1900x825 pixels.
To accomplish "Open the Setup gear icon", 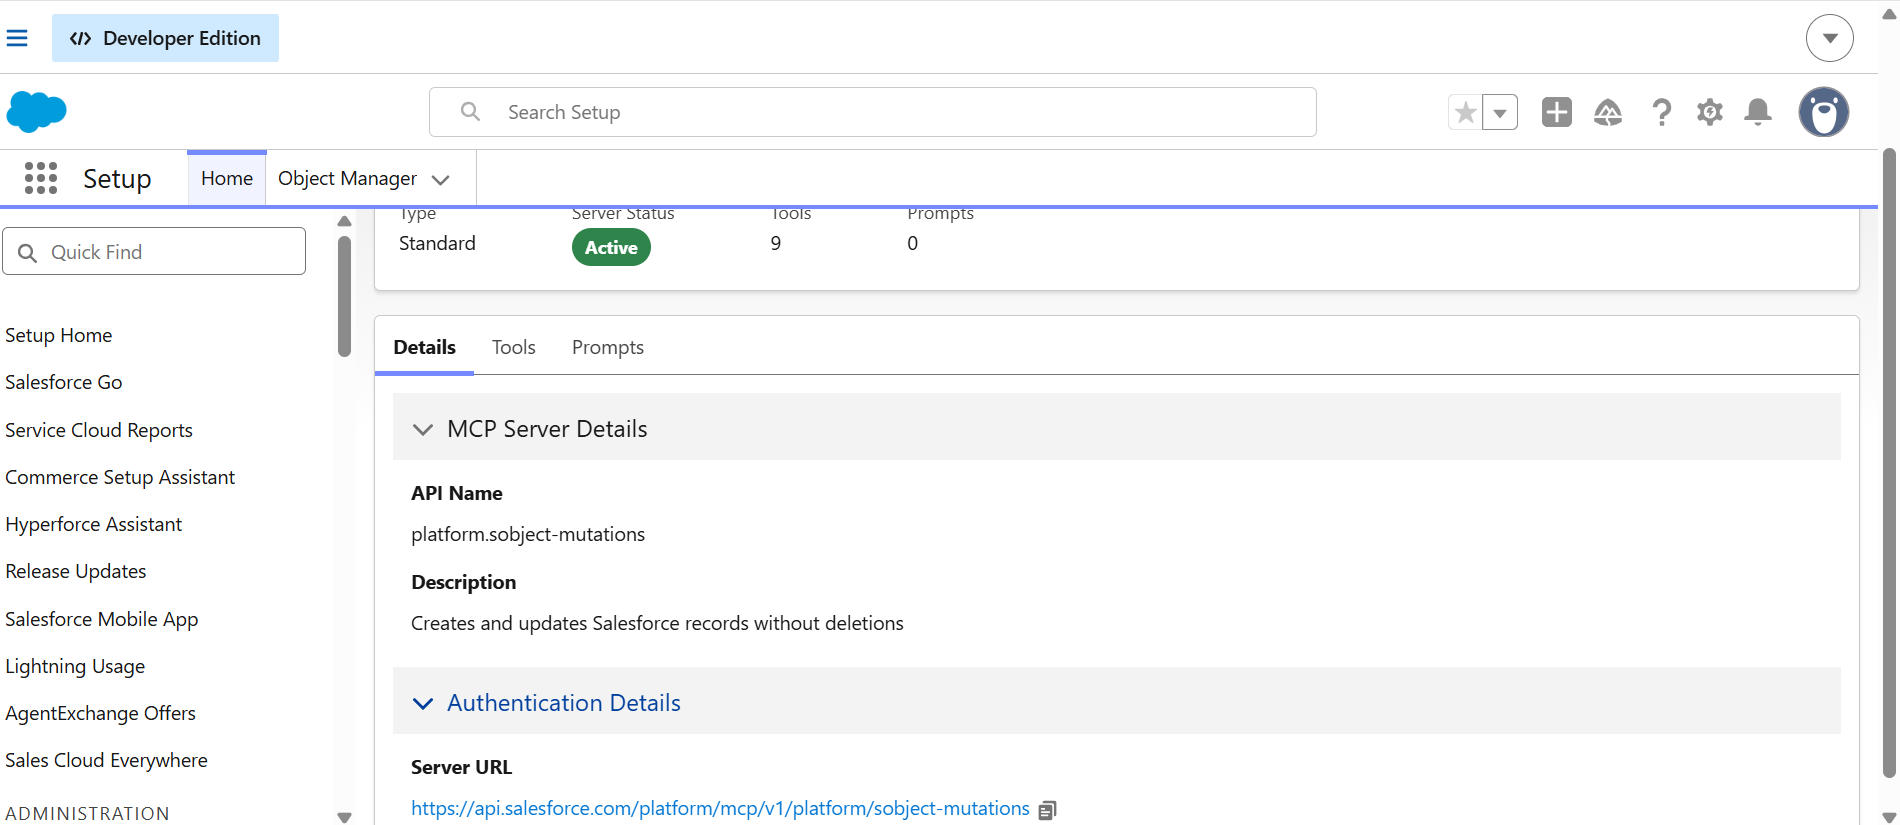I will (1710, 112).
